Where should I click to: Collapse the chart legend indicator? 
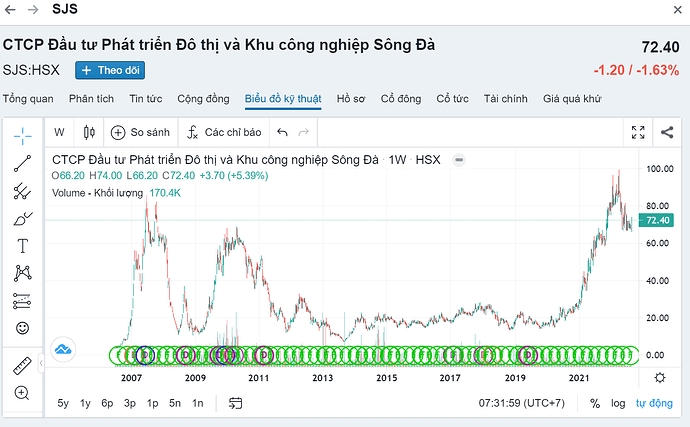[459, 160]
